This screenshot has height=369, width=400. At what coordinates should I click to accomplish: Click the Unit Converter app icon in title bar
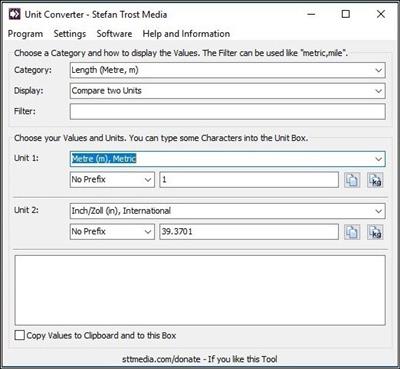coord(14,14)
